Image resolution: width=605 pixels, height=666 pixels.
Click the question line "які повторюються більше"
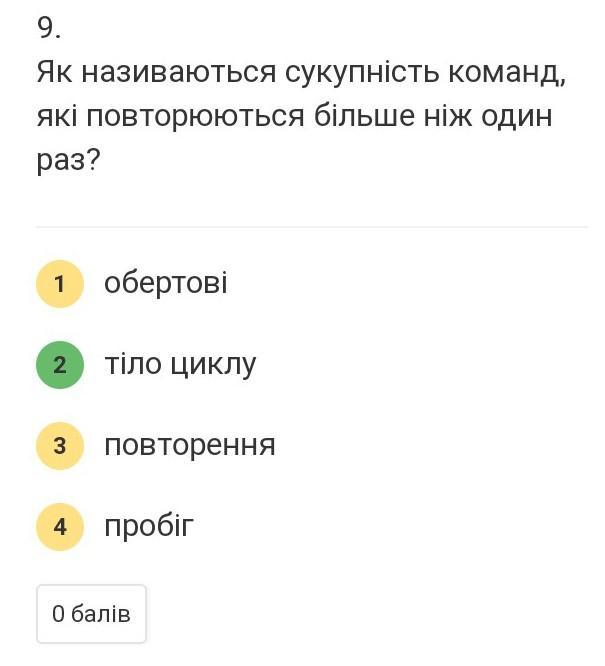tap(294, 117)
